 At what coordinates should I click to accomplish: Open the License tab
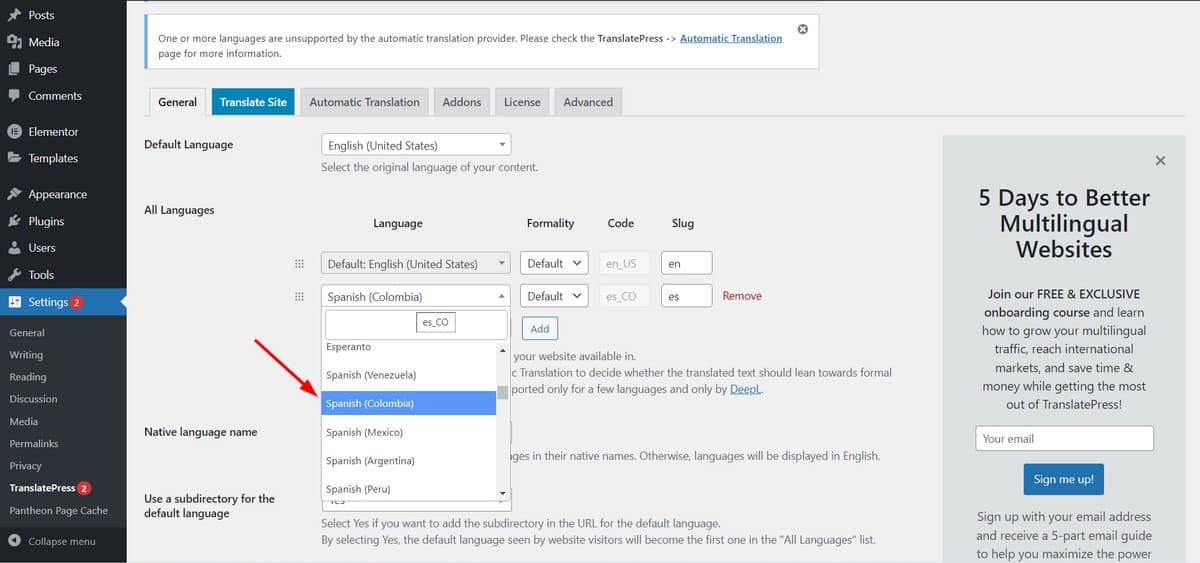click(x=522, y=102)
